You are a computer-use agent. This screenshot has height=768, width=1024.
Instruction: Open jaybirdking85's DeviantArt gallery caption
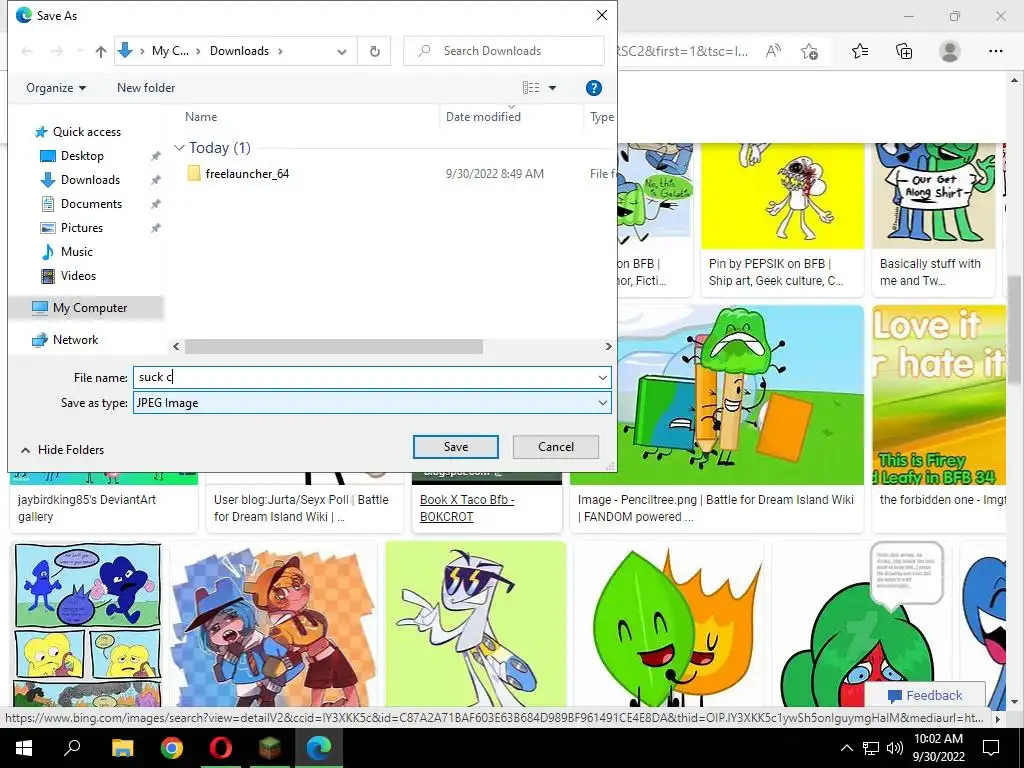point(87,508)
